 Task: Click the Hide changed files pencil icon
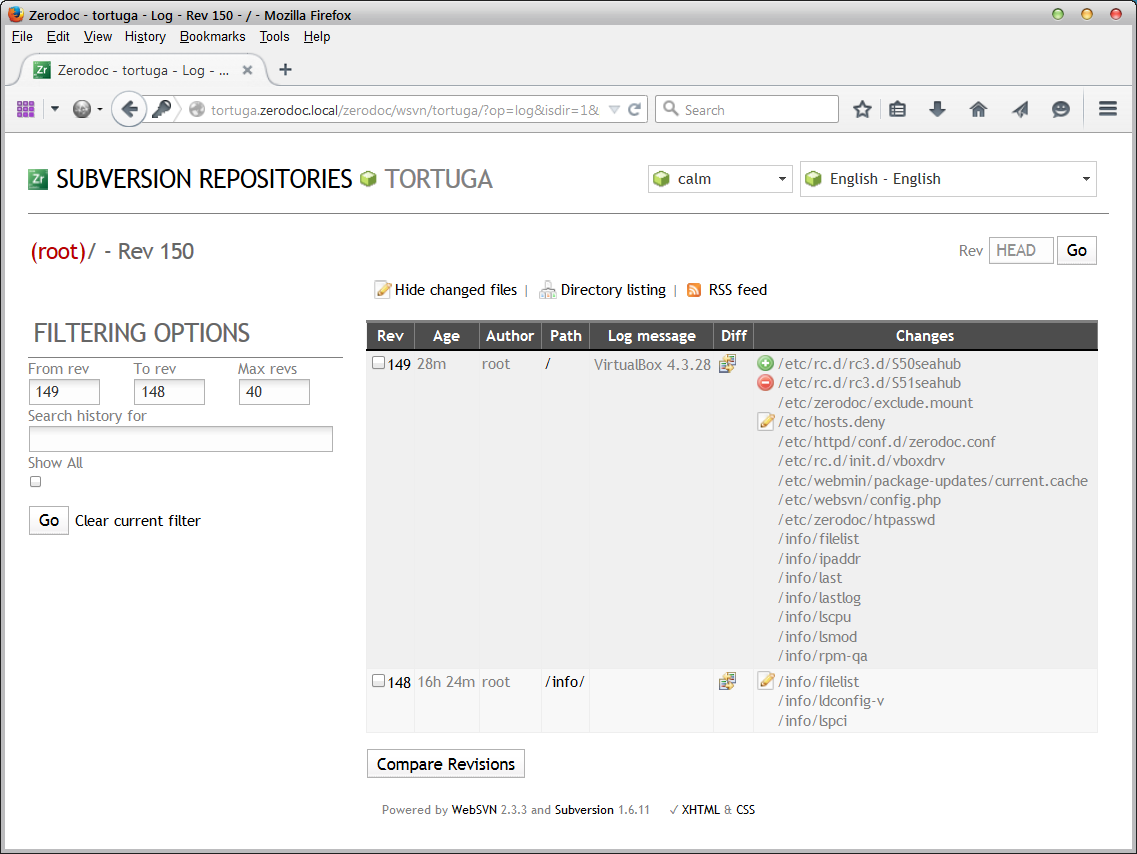click(x=382, y=289)
